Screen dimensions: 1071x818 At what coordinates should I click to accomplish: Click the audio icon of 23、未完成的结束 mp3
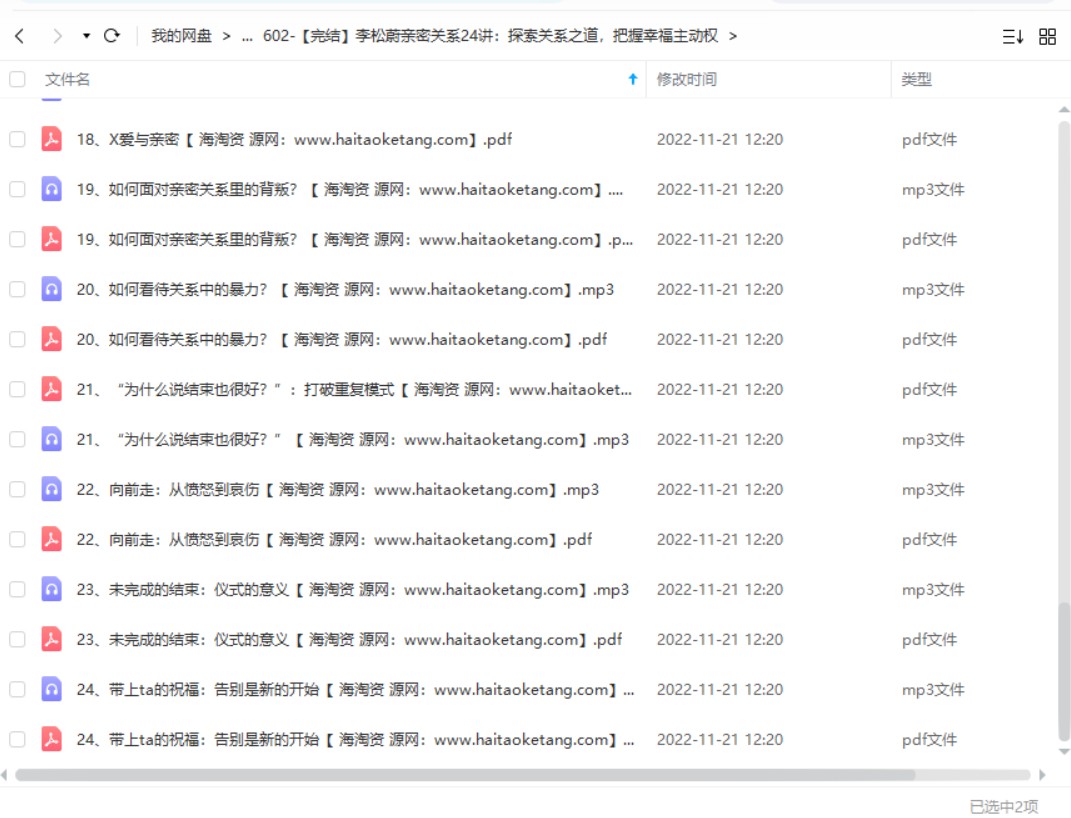point(51,589)
